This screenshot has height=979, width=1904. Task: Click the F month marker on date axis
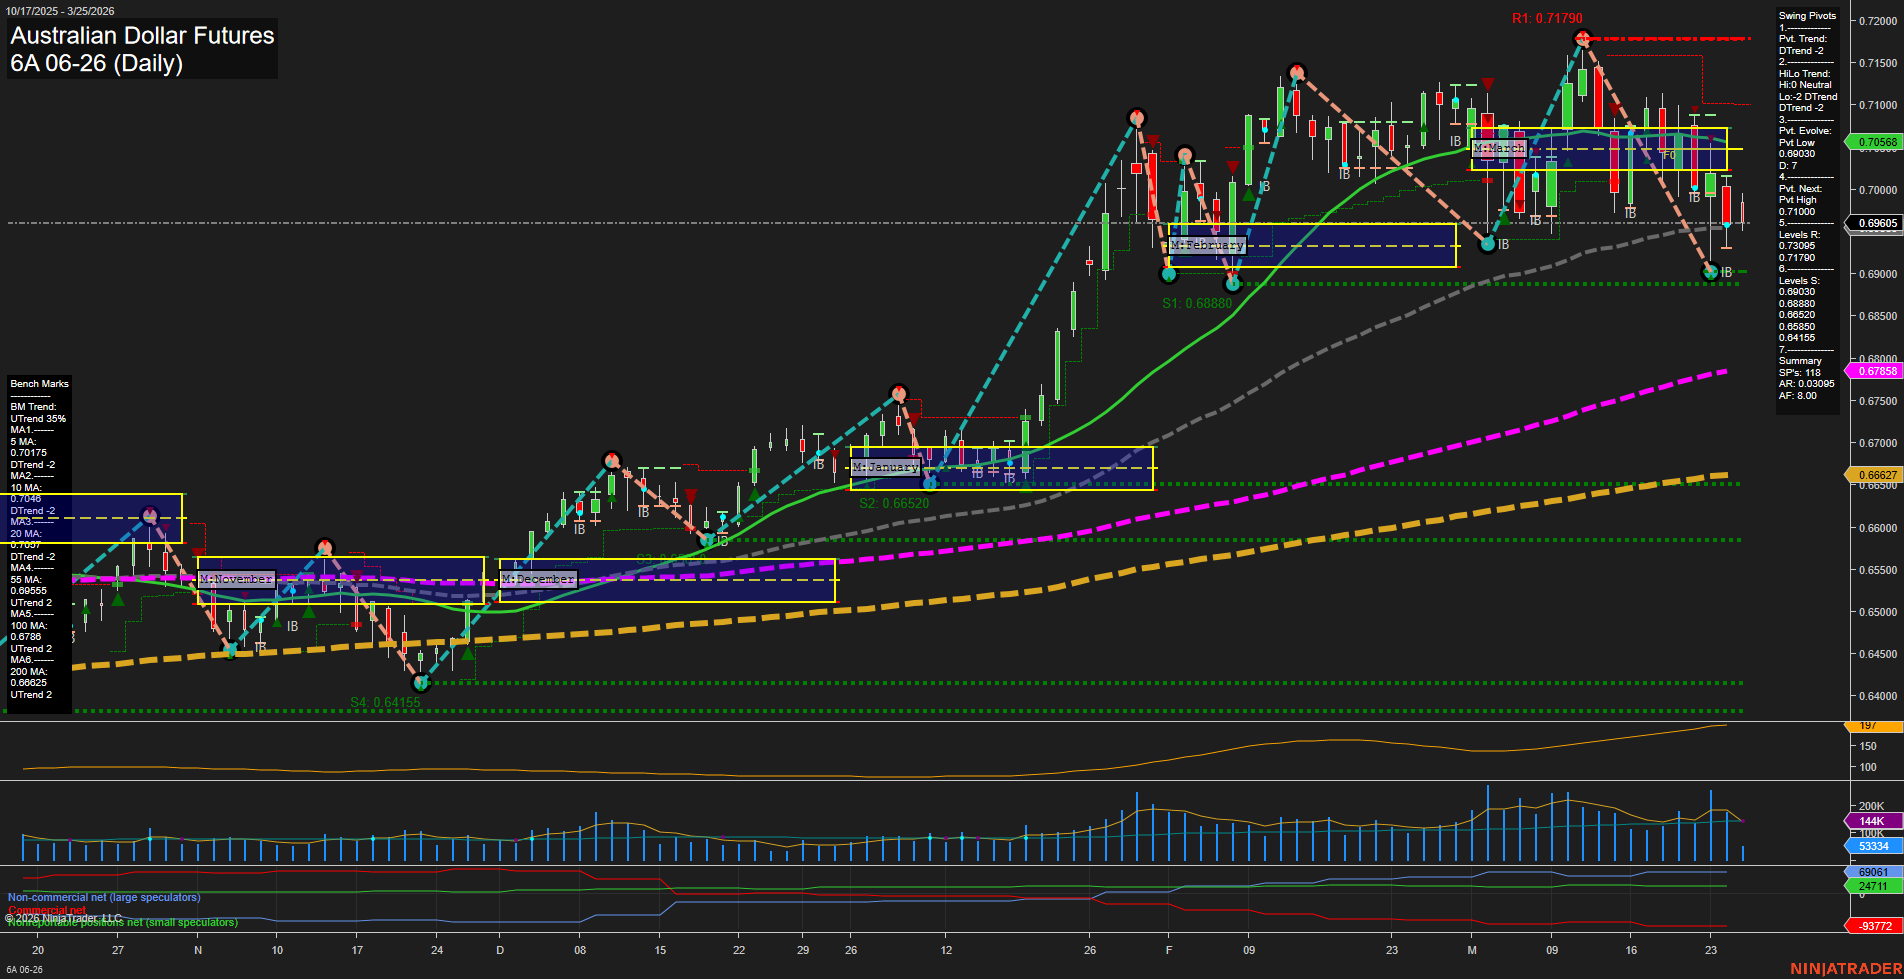tap(1169, 950)
